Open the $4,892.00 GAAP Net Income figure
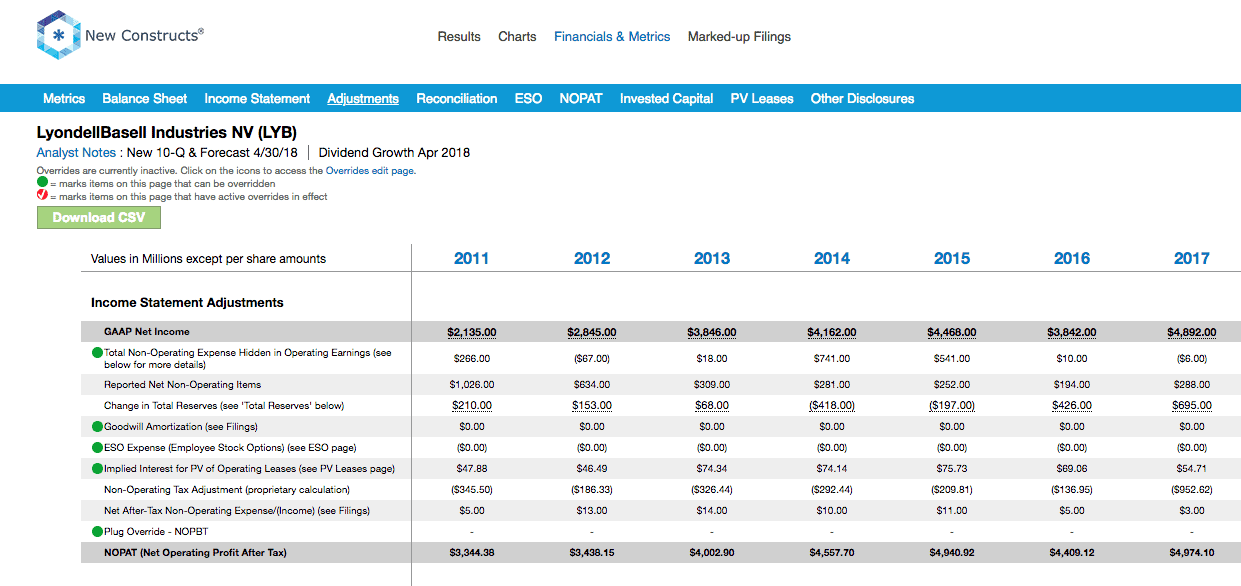Image resolution: width=1241 pixels, height=586 pixels. tap(1192, 332)
